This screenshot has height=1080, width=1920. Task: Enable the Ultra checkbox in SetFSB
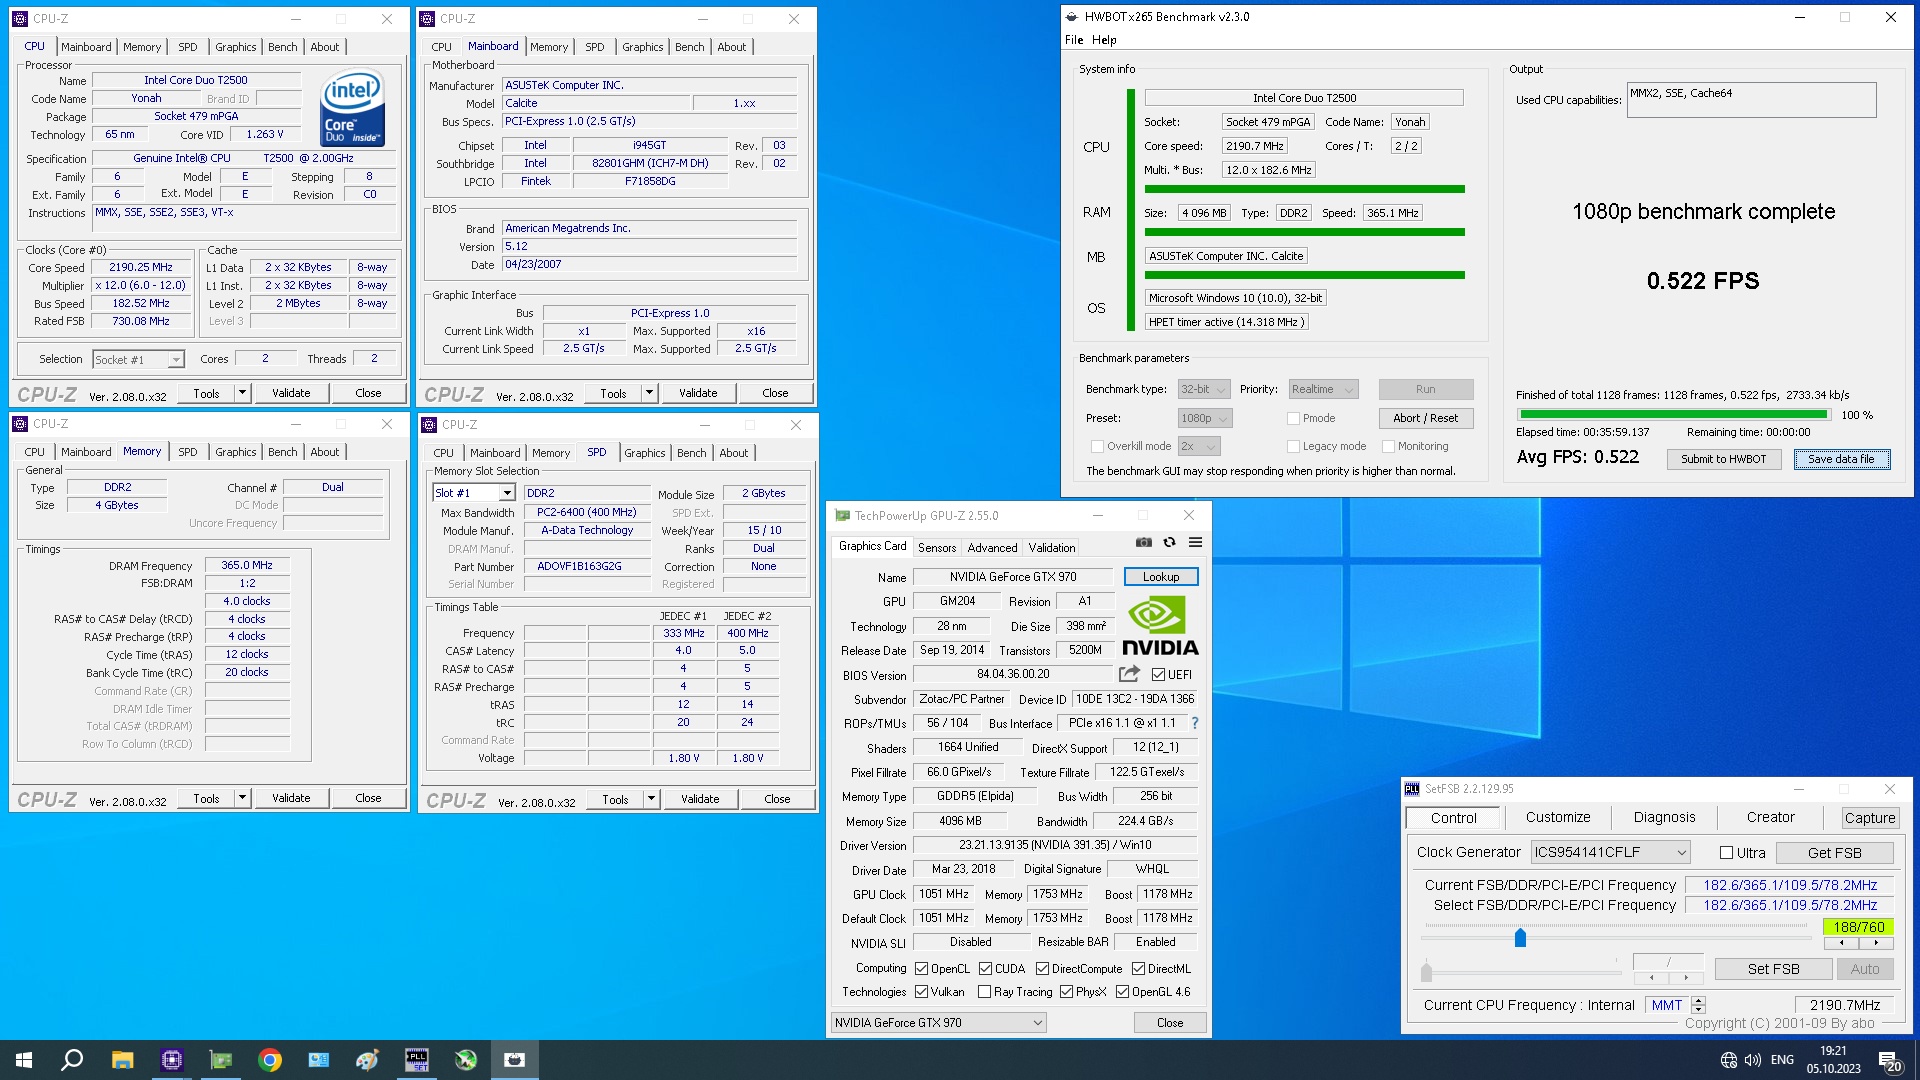point(1726,853)
